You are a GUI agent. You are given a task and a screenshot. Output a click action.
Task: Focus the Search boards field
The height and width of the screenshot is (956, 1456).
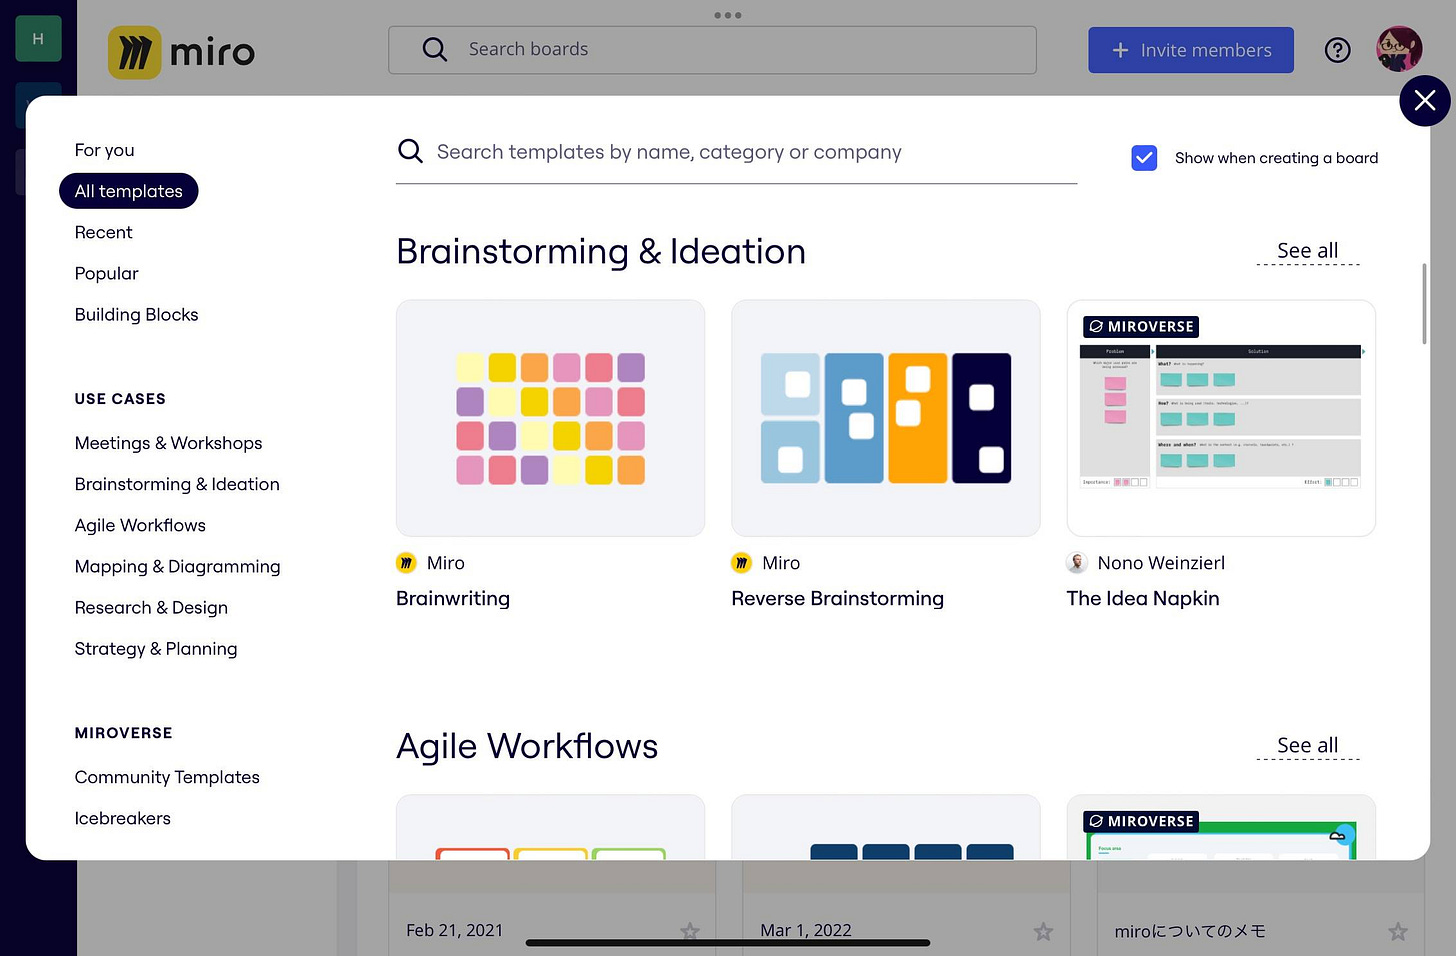click(712, 50)
